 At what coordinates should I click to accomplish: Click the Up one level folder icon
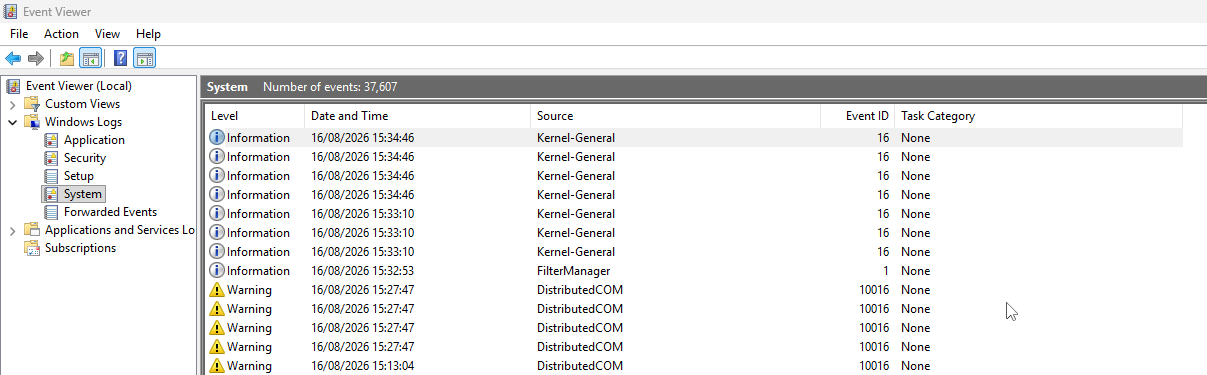pos(67,58)
